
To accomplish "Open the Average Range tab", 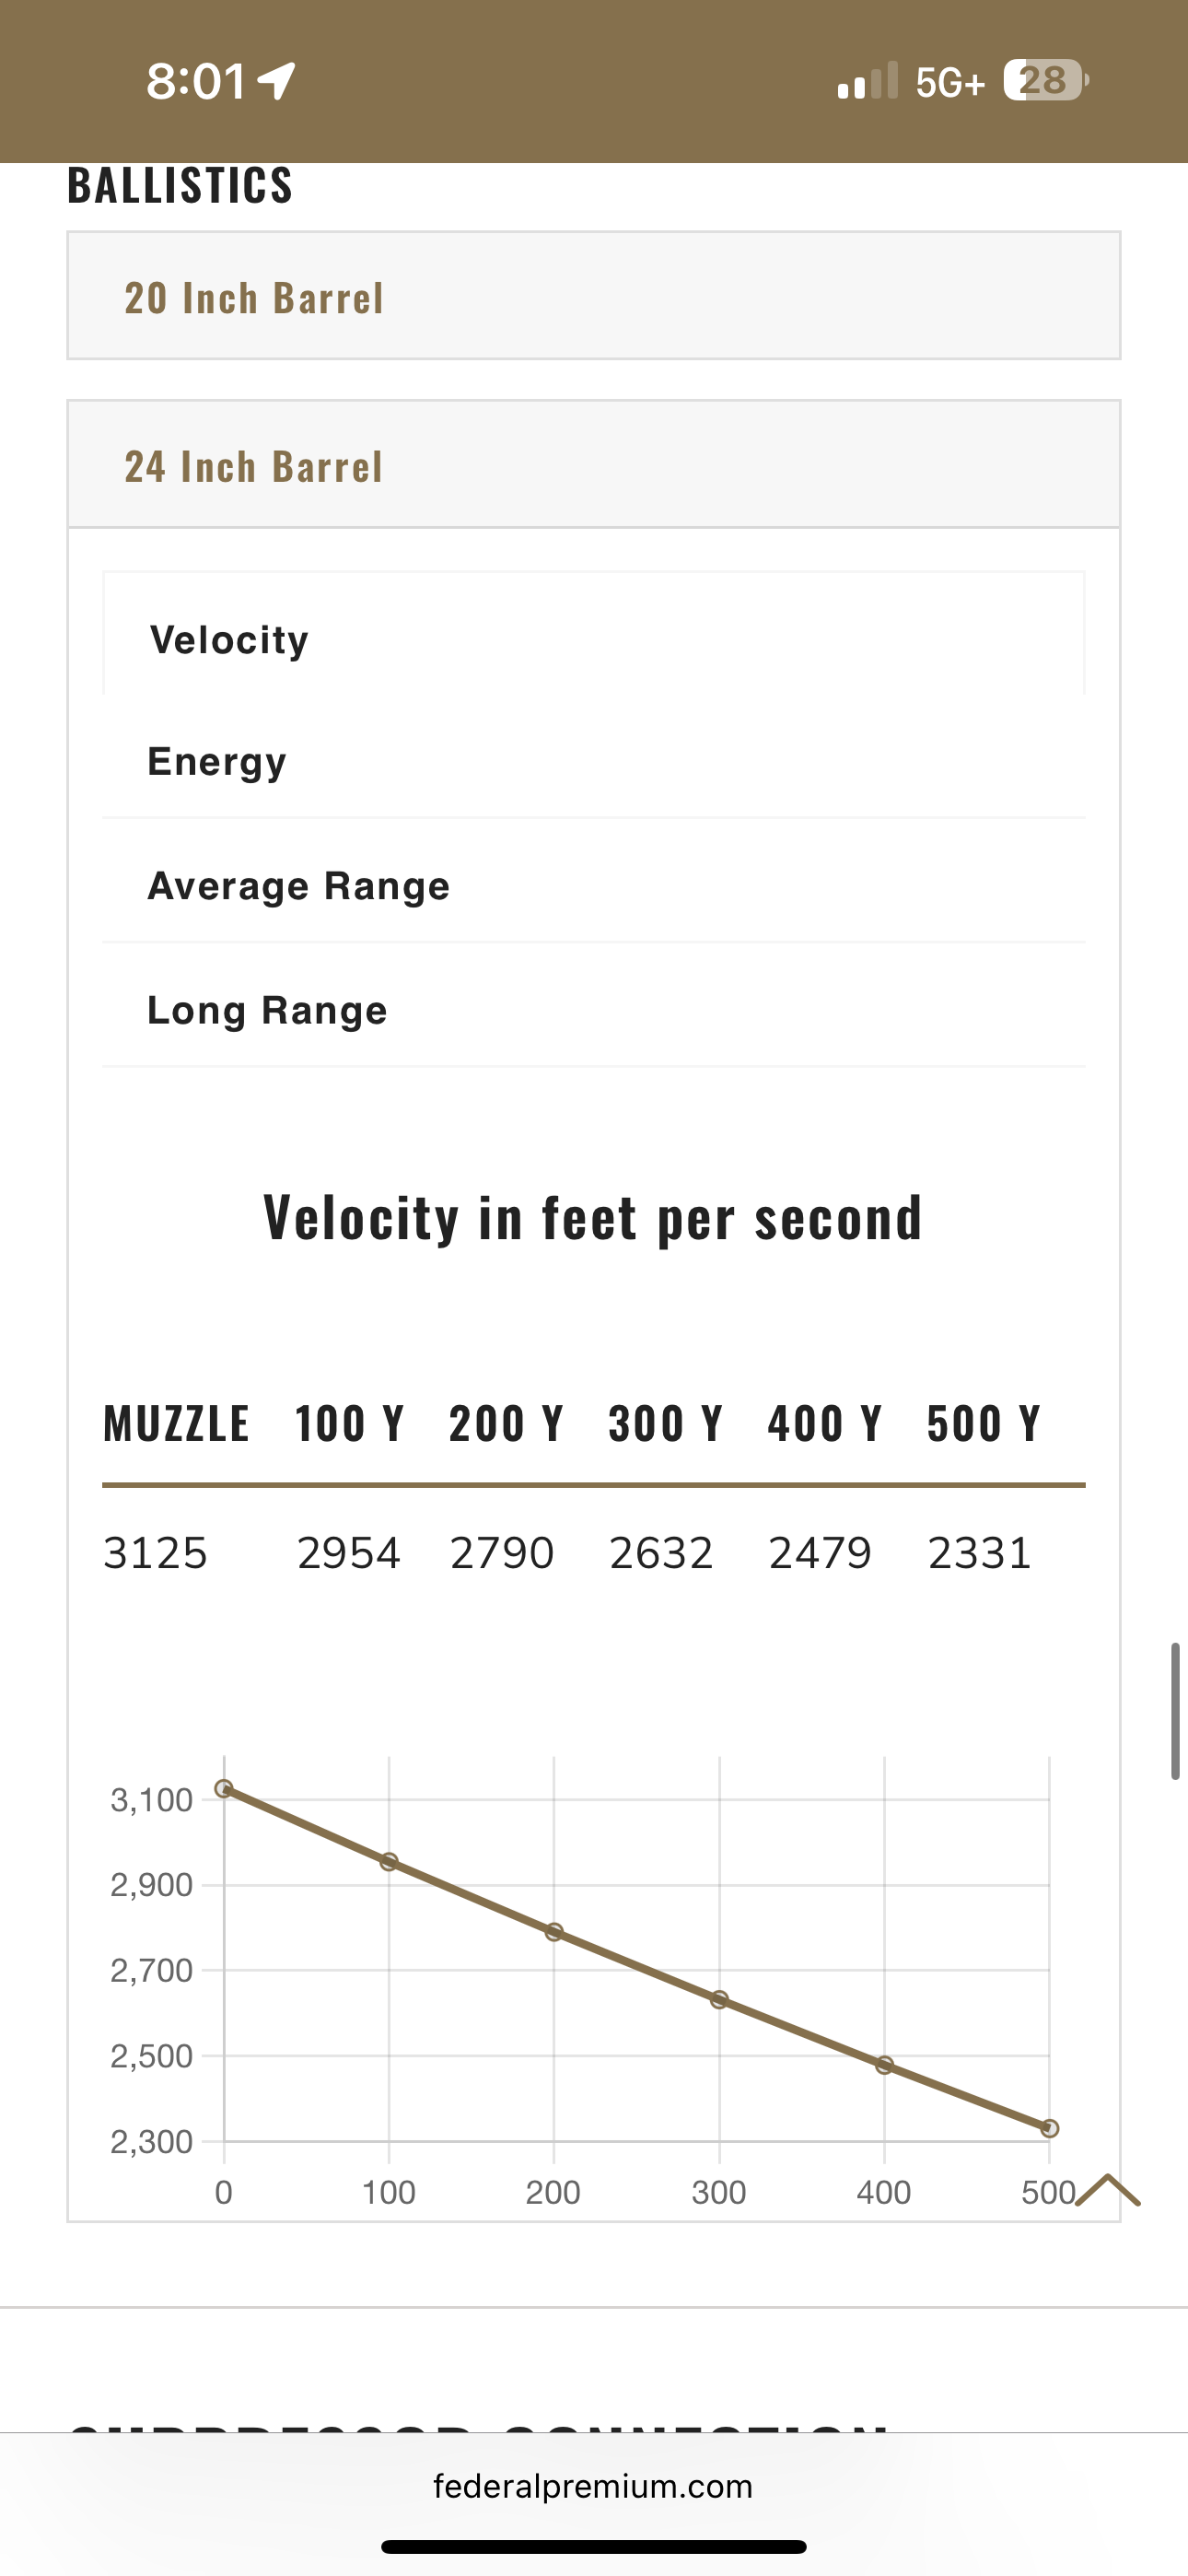I will (299, 886).
